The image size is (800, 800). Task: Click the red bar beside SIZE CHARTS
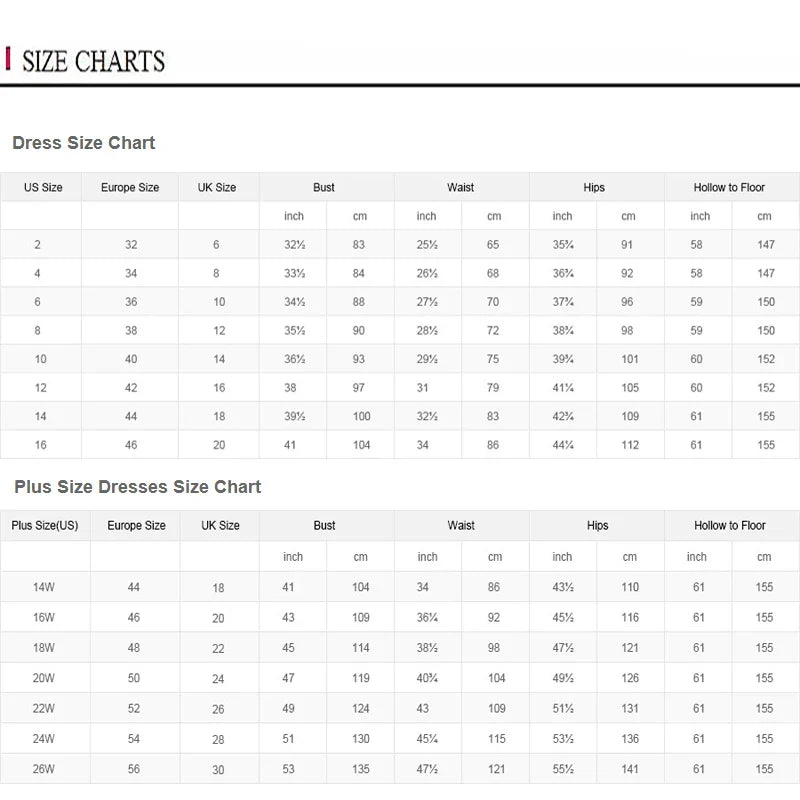click(9, 60)
